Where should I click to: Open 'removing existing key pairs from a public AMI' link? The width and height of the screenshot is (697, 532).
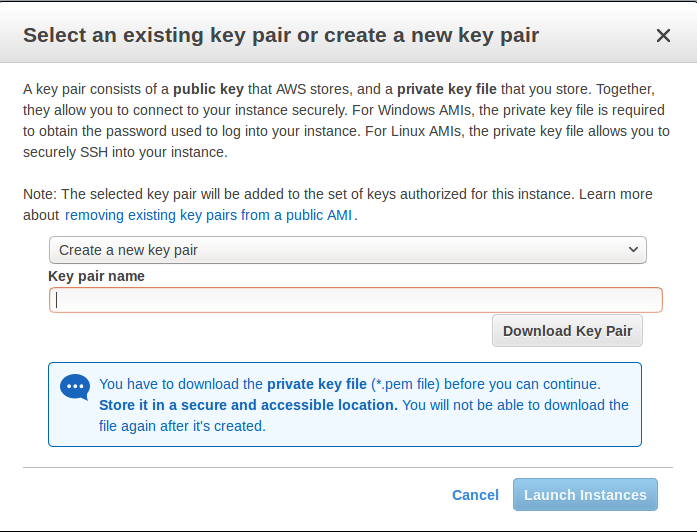209,215
